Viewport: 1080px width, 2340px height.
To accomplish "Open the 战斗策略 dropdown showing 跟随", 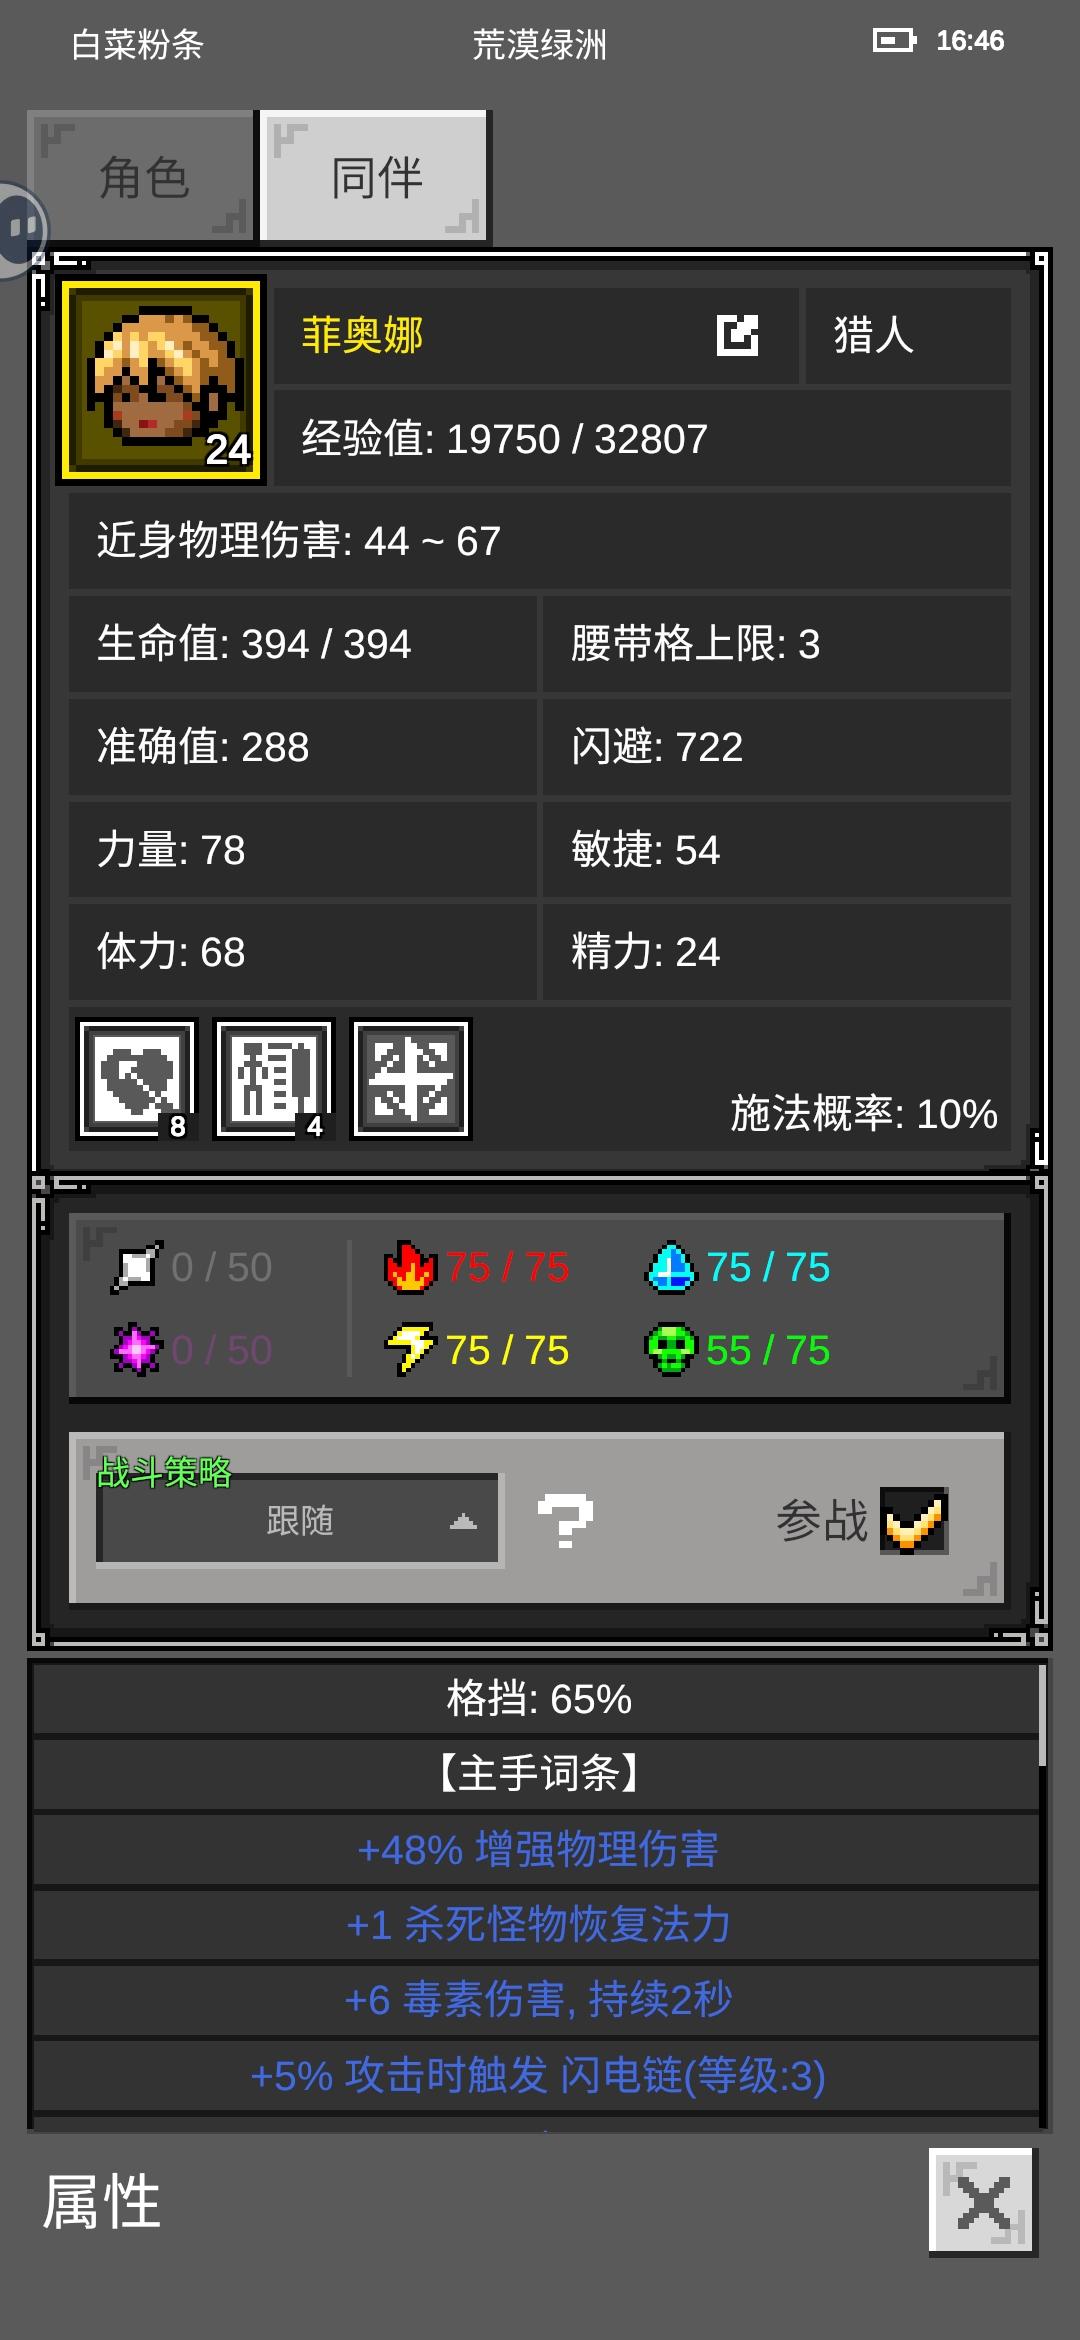I will (298, 1521).
